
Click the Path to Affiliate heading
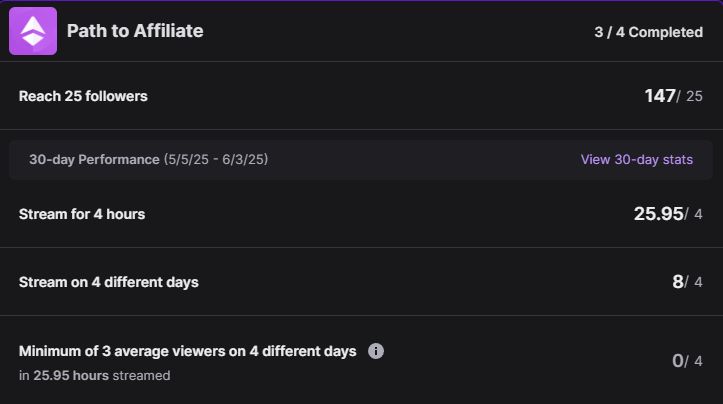(135, 31)
